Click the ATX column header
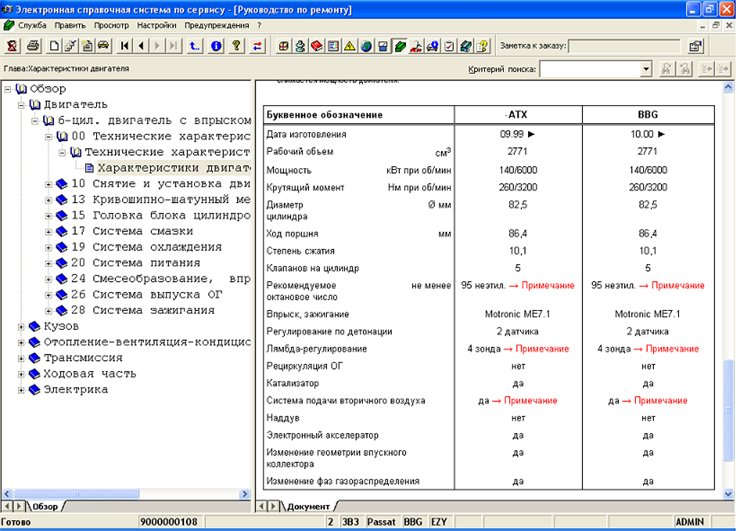This screenshot has height=531, width=740. click(518, 115)
